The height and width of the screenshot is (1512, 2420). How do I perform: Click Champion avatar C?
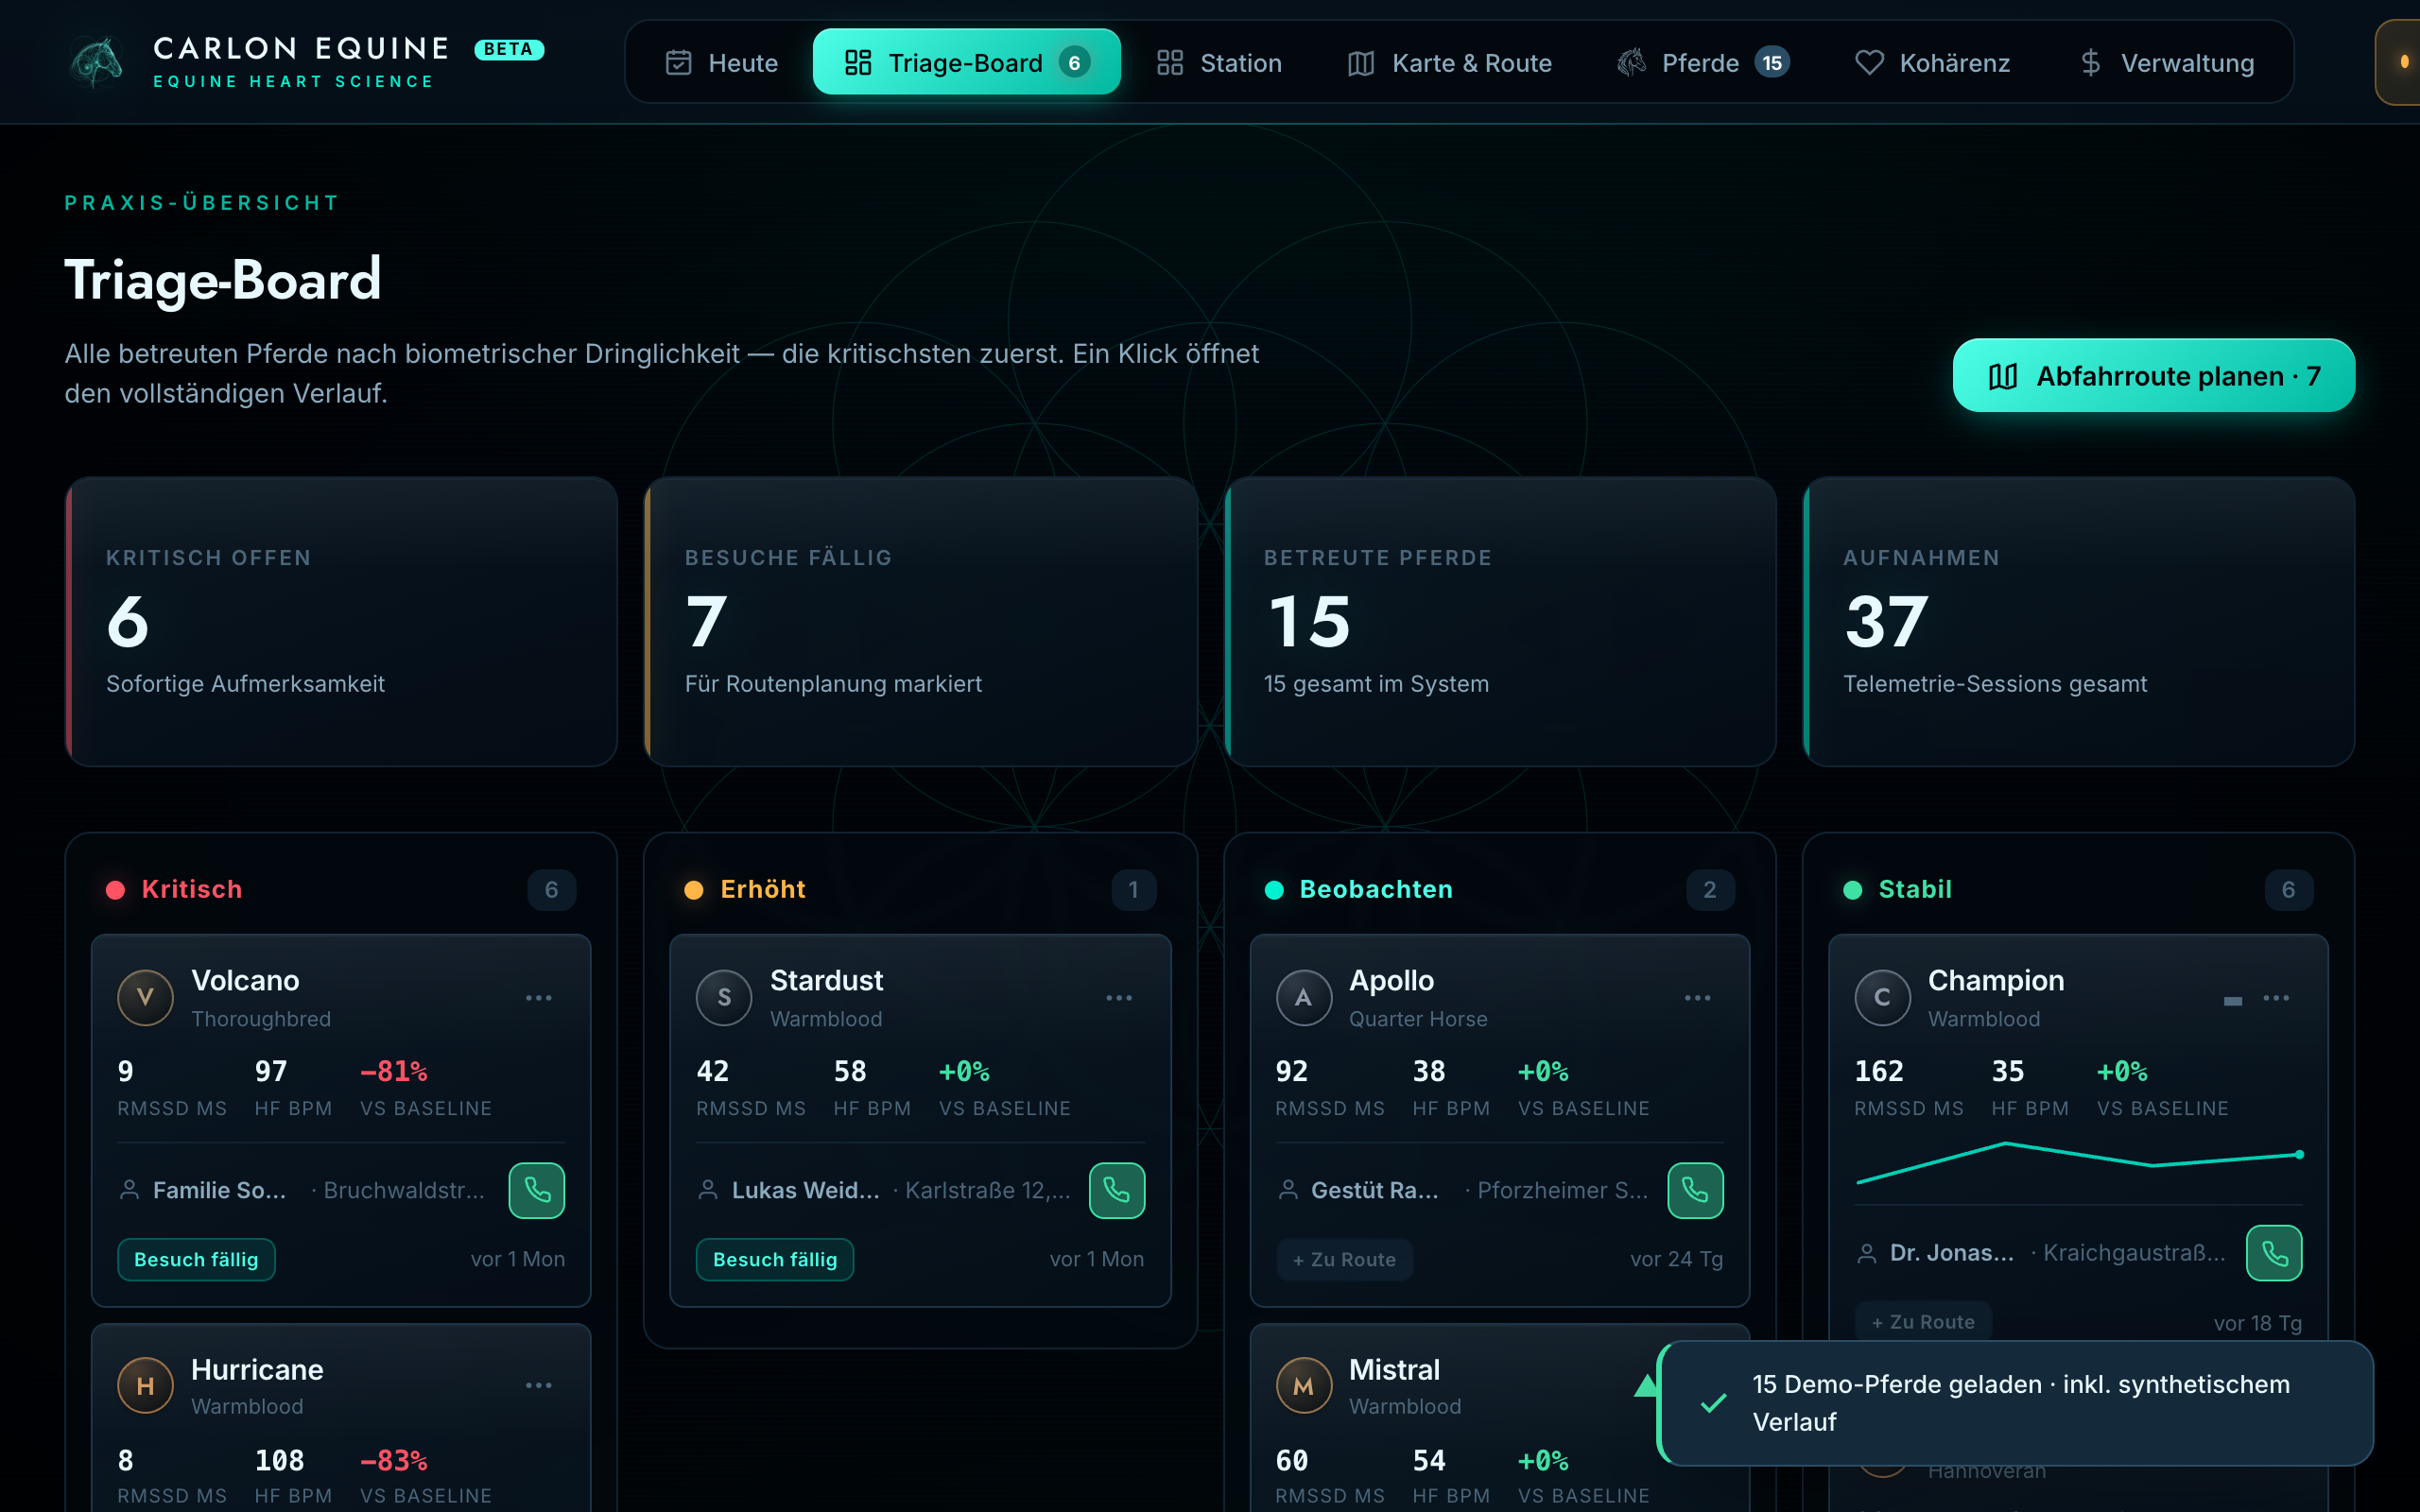click(1882, 997)
